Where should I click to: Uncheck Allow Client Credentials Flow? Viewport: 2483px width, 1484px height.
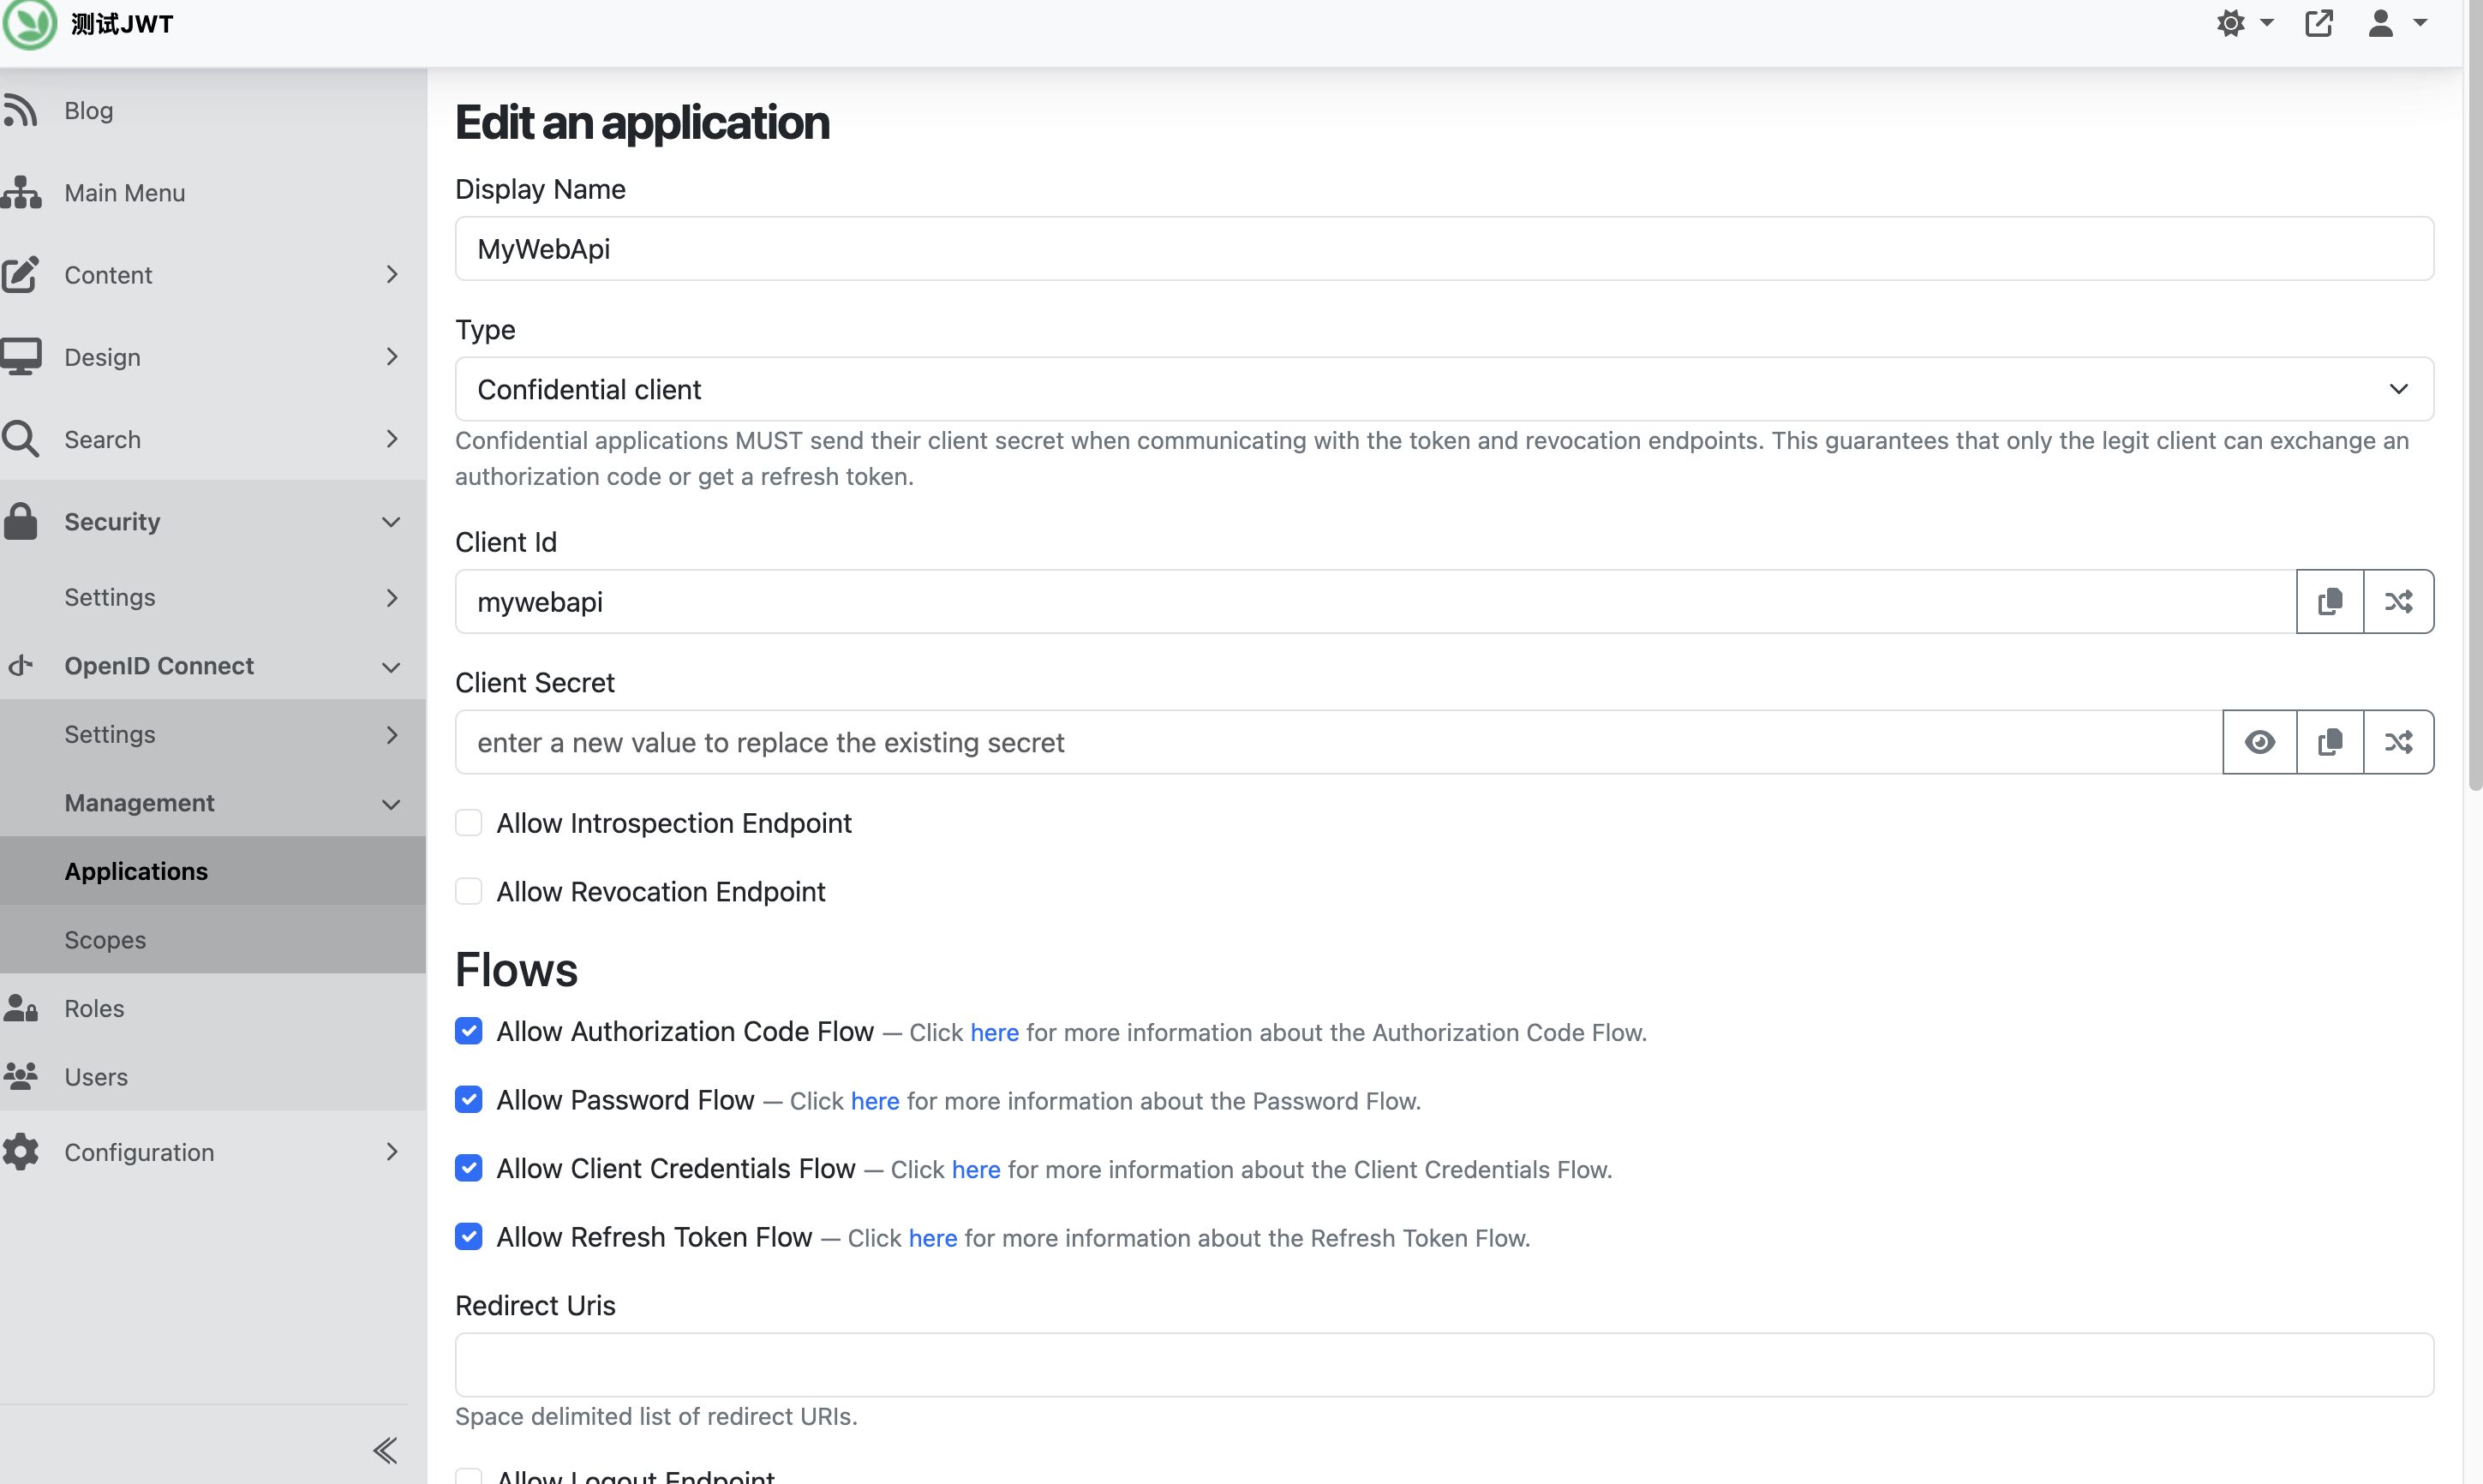point(468,1168)
